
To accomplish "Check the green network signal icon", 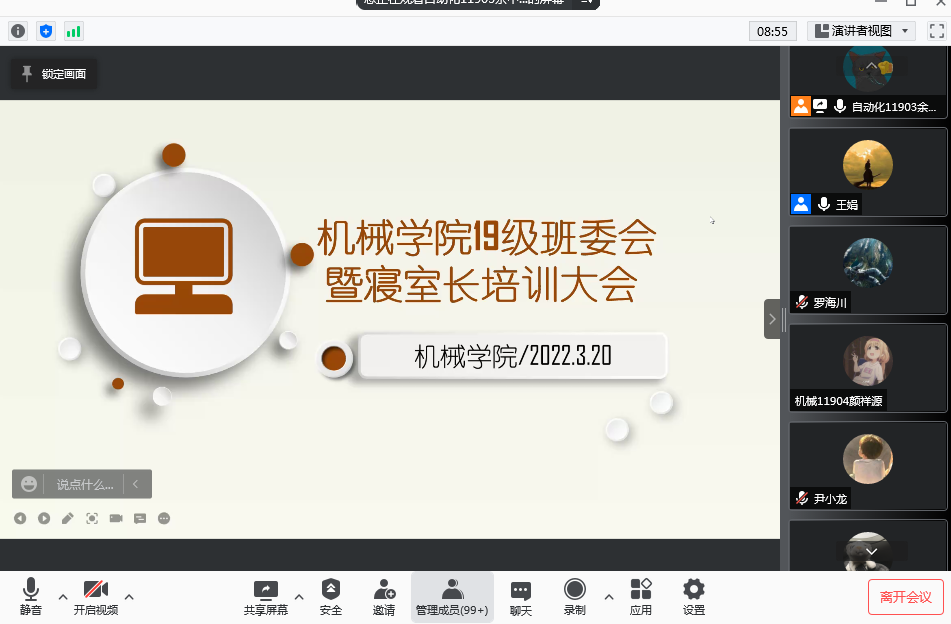I will [x=74, y=31].
